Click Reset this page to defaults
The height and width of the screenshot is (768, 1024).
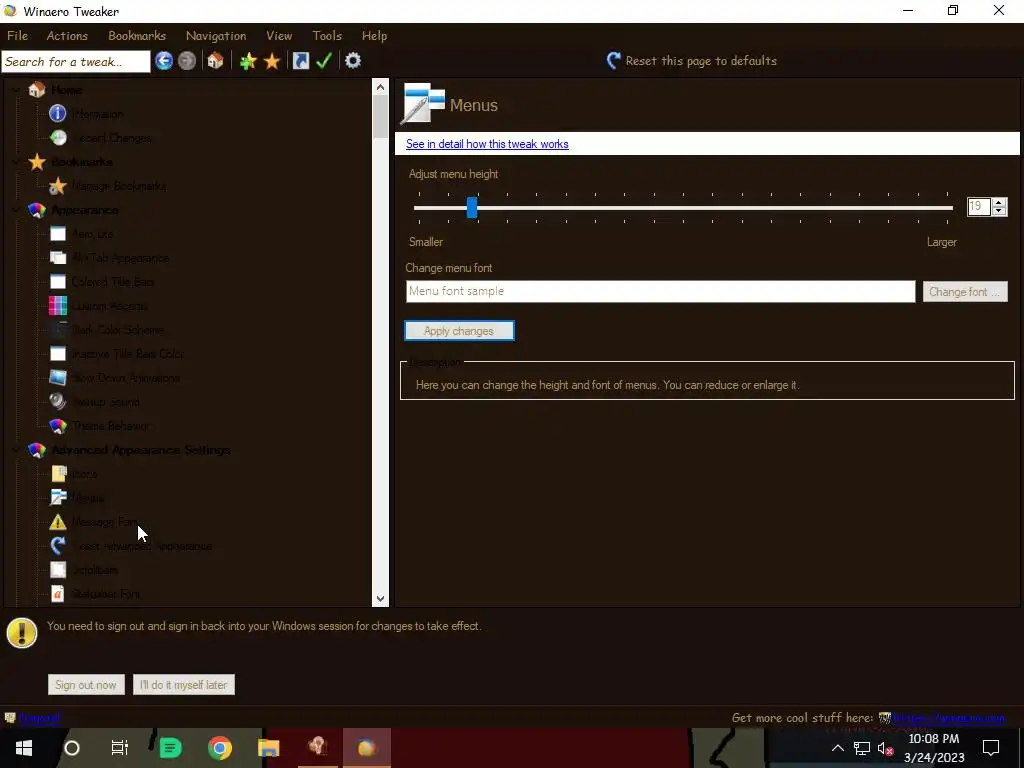click(692, 61)
